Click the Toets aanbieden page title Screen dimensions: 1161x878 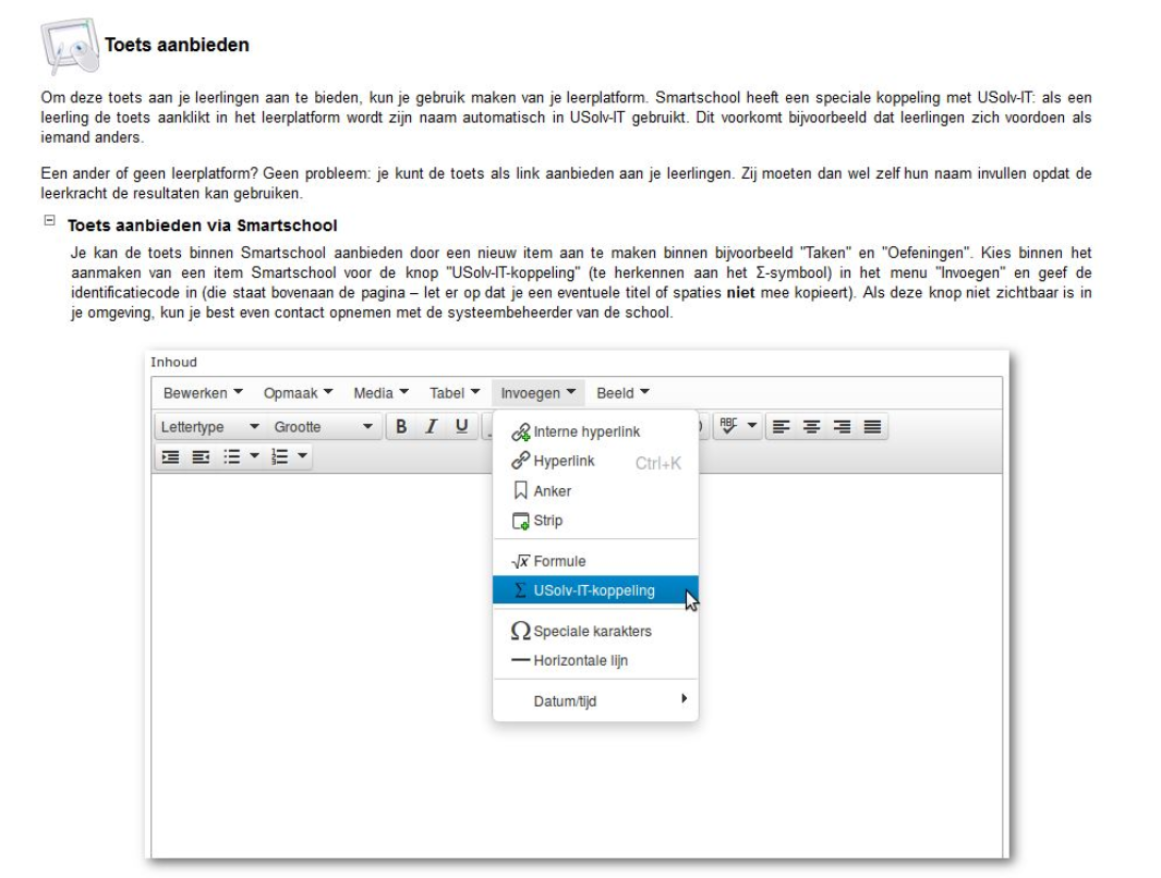coord(177,45)
